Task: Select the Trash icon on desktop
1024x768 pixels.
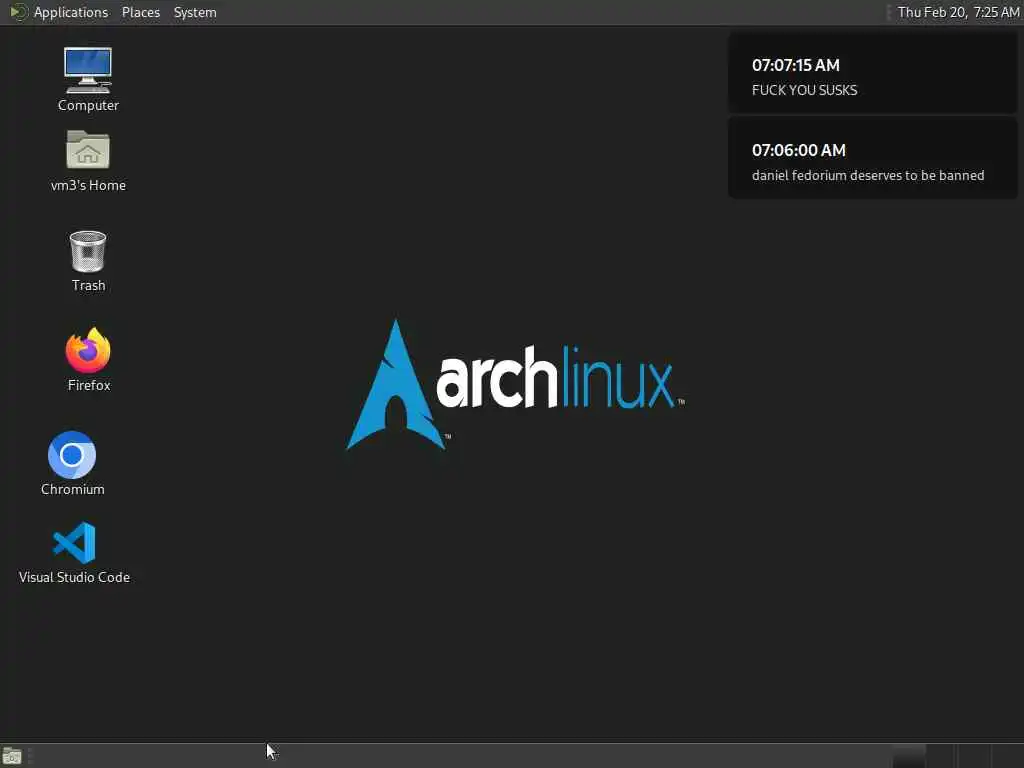Action: click(88, 261)
